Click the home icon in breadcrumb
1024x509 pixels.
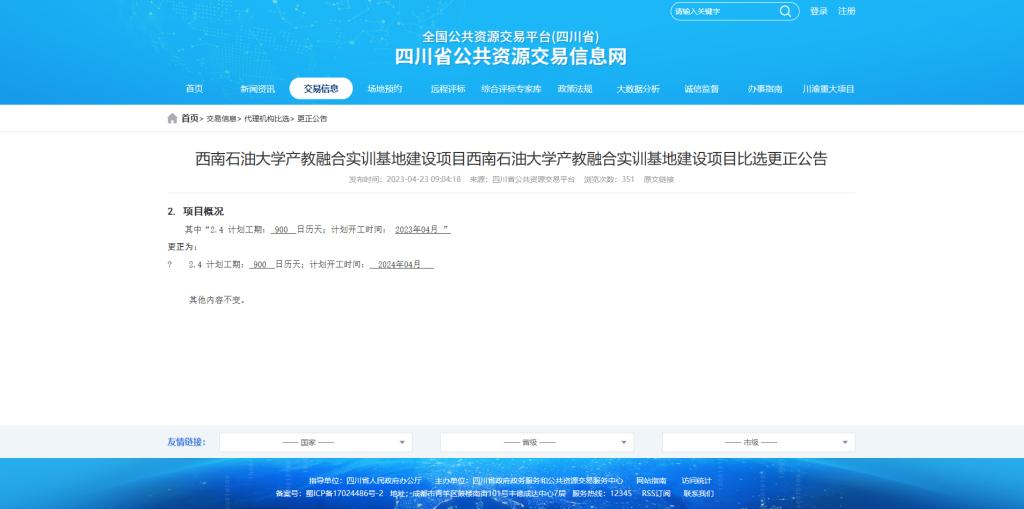172,118
